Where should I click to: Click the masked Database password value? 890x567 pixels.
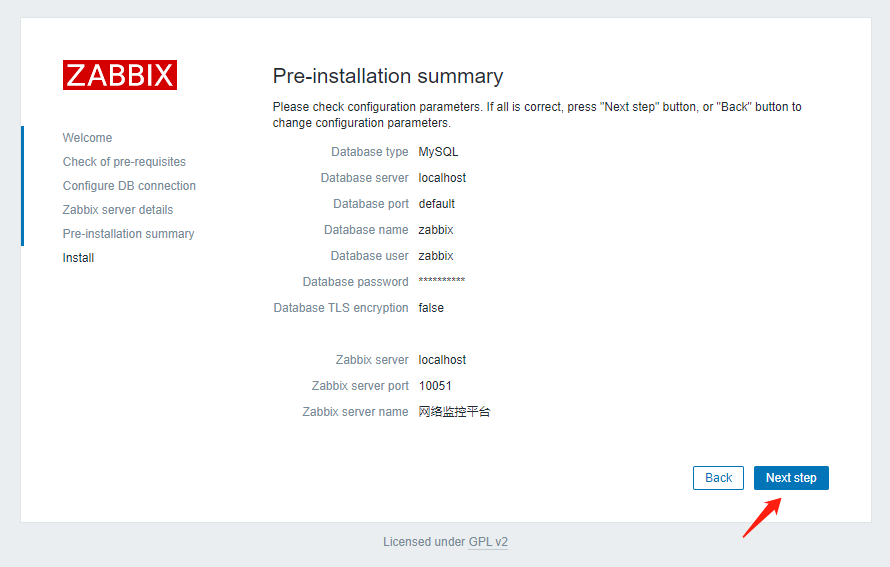[x=441, y=282]
